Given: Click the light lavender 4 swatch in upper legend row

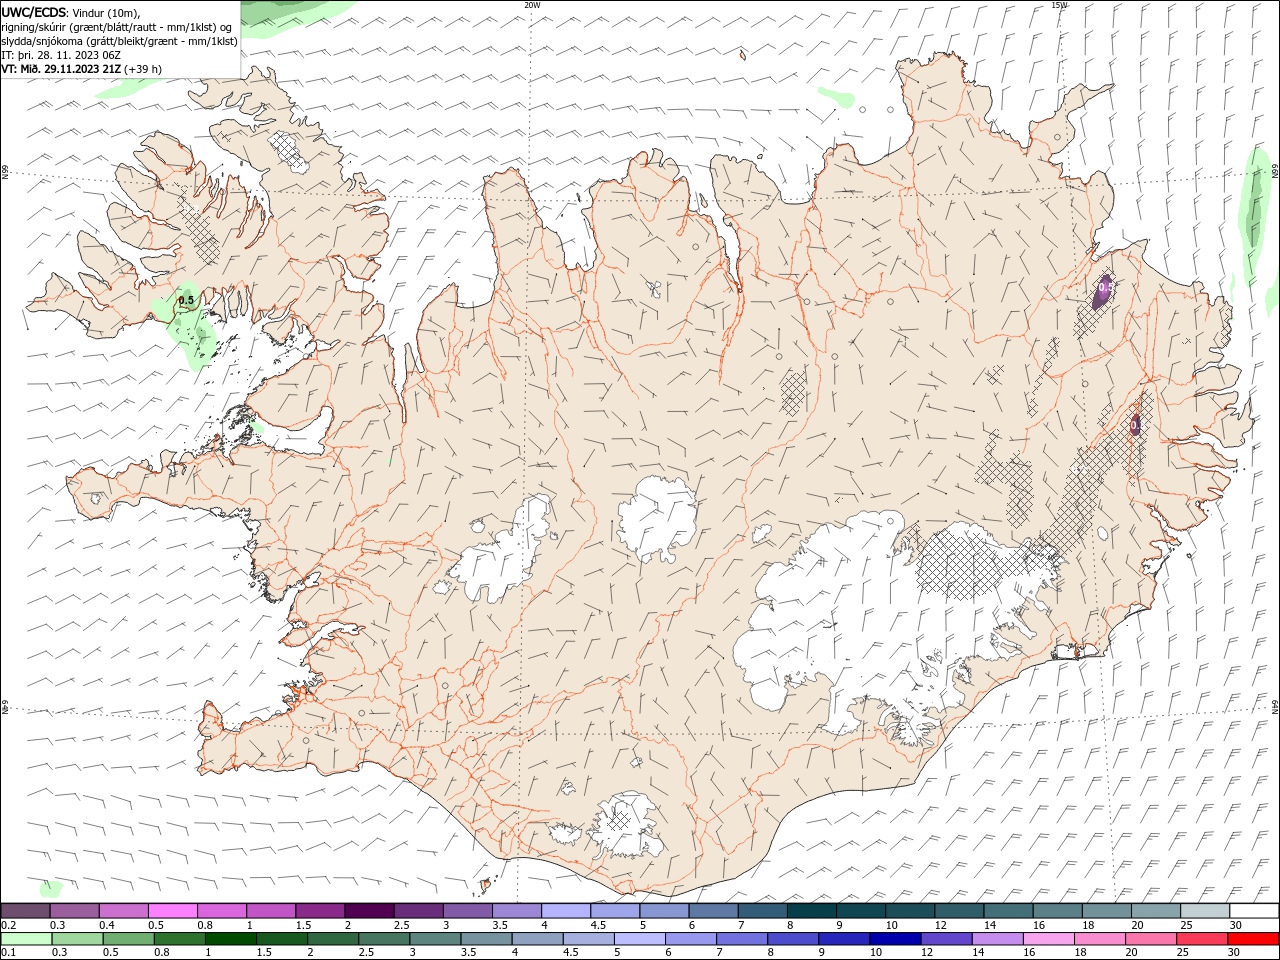Looking at the screenshot, I should tap(566, 911).
